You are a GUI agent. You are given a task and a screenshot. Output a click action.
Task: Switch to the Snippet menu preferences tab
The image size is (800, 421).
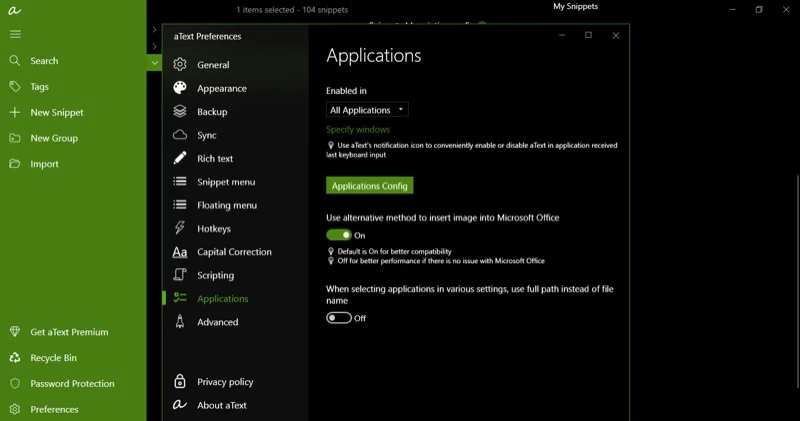[x=225, y=182]
